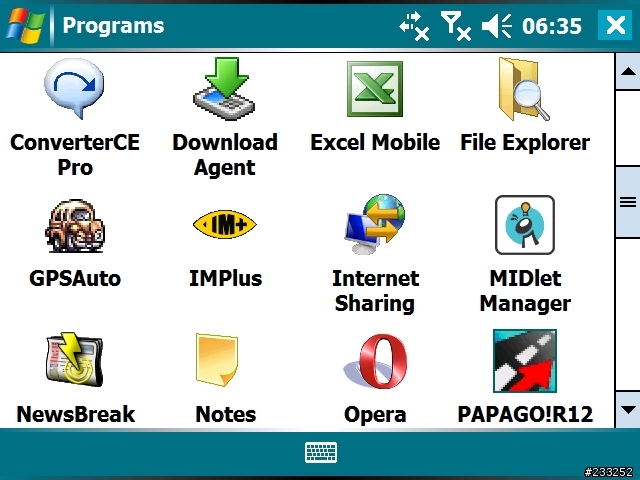Open the speaker volume icon

(x=496, y=26)
